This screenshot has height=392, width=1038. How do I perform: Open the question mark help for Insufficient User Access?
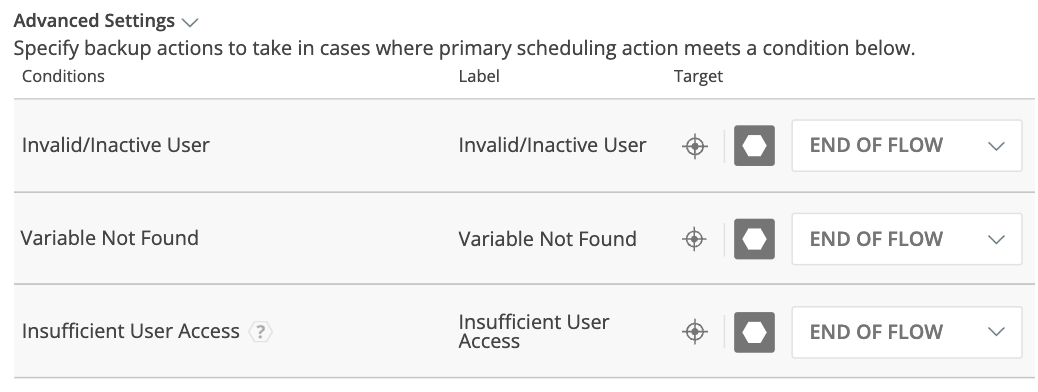tap(261, 332)
